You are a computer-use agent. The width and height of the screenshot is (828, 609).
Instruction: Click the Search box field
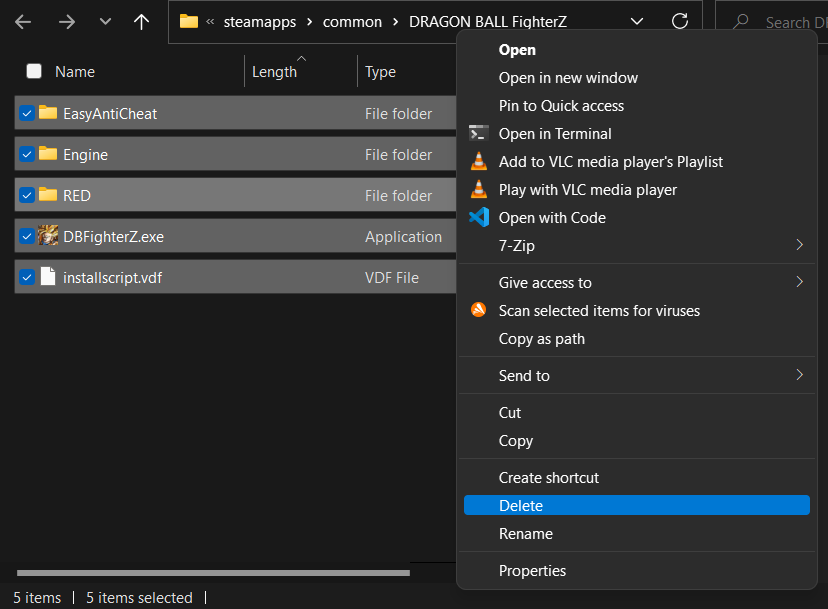coord(786,22)
